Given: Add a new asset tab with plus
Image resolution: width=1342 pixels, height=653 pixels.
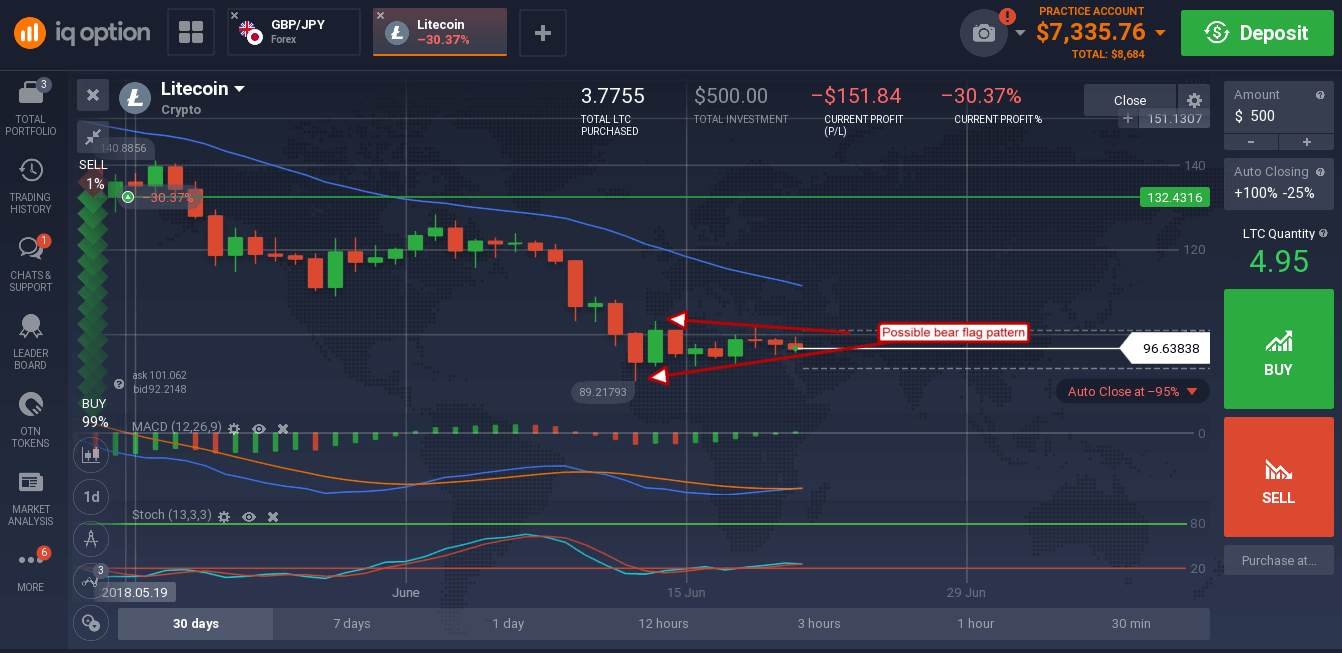Looking at the screenshot, I should [x=543, y=32].
